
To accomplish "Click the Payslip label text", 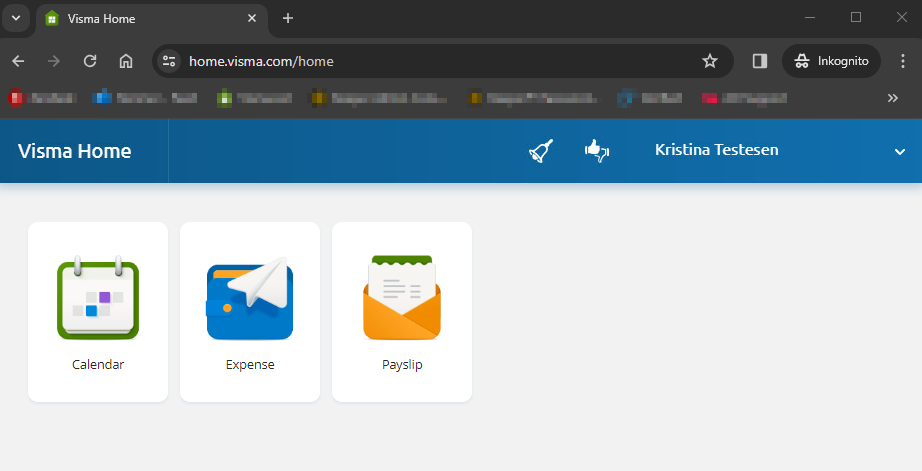I will [x=402, y=365].
